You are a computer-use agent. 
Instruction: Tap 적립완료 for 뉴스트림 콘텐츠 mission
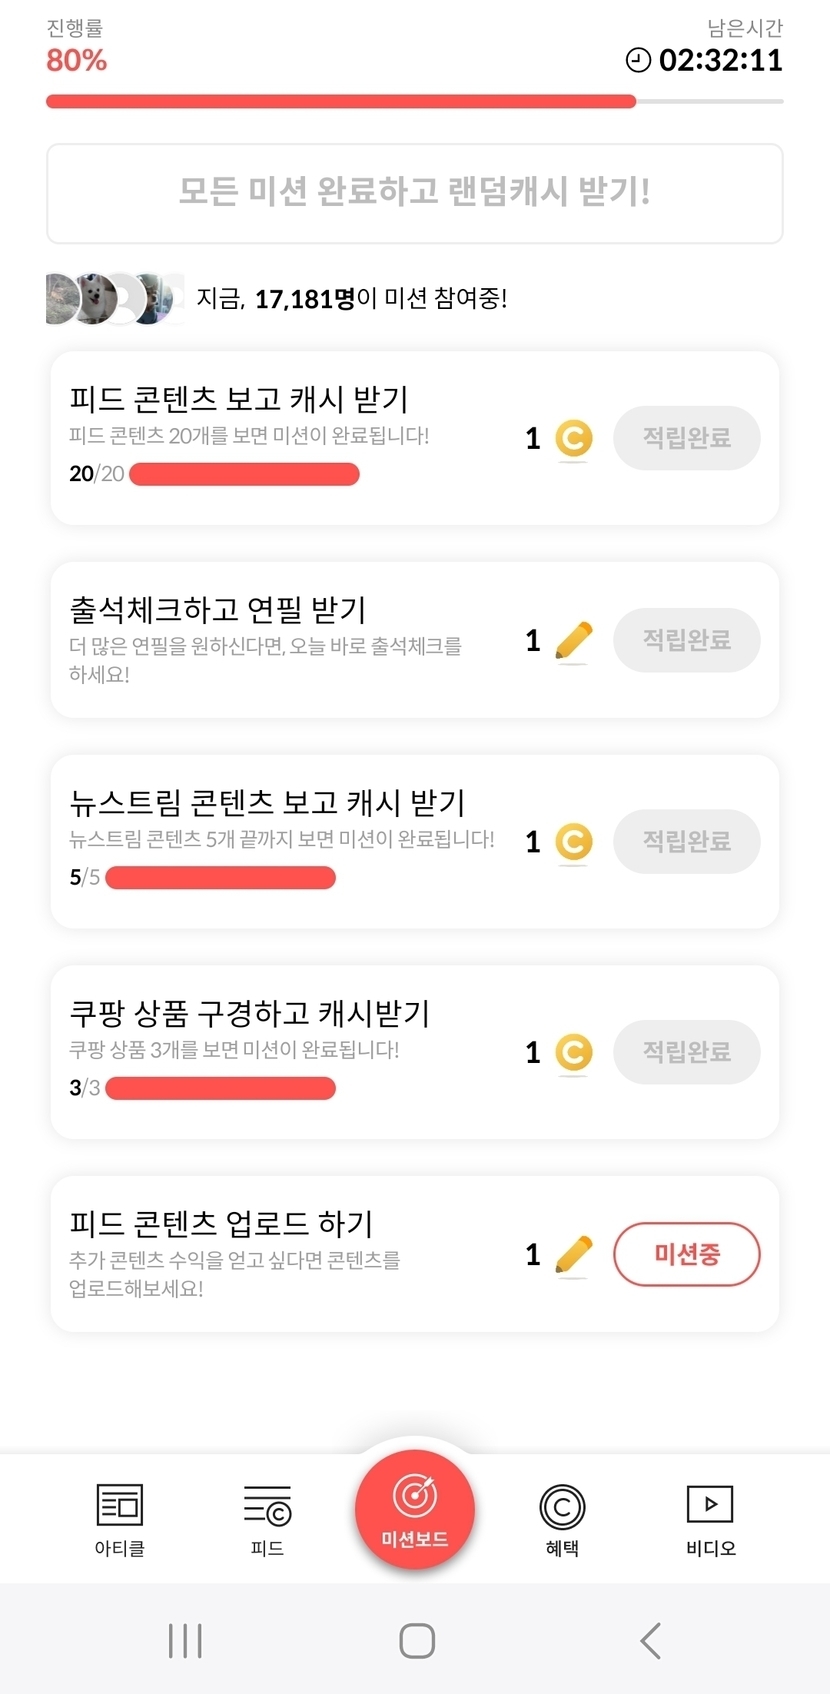tap(686, 841)
